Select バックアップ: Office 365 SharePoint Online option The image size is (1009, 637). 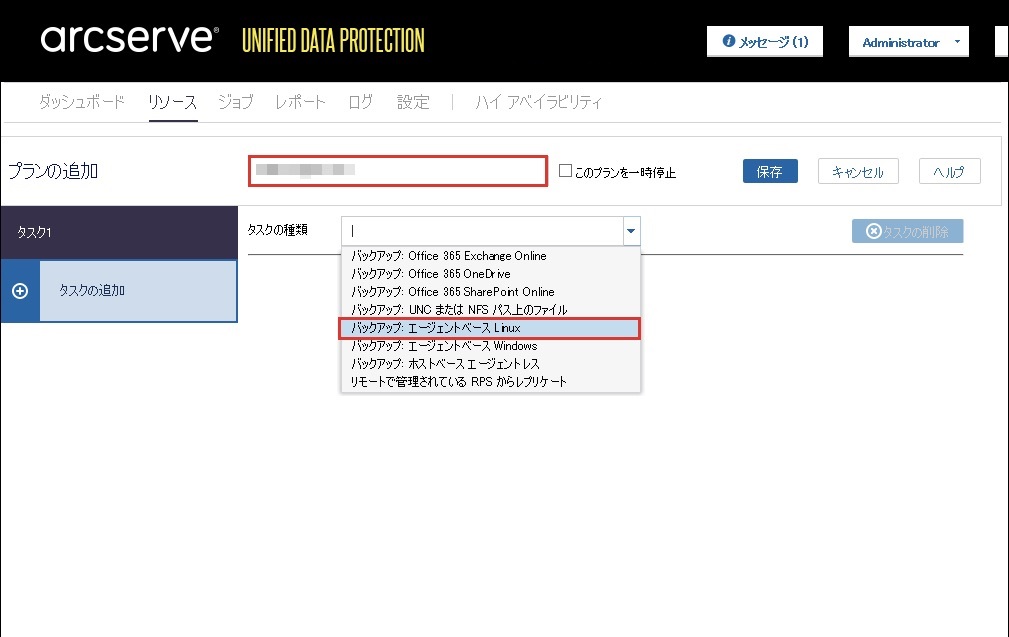pos(490,291)
